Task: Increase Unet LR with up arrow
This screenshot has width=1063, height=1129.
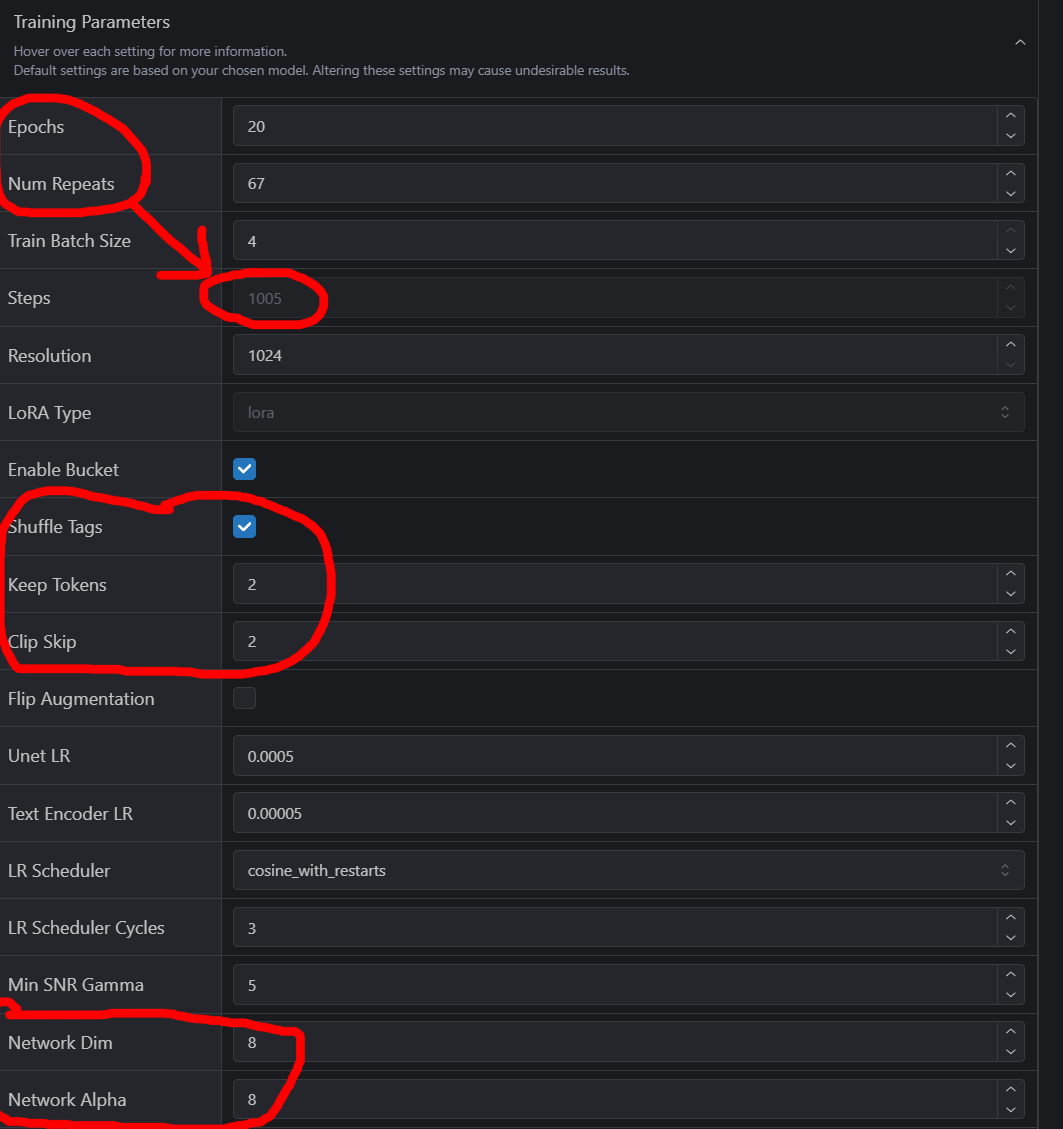Action: click(x=1010, y=746)
